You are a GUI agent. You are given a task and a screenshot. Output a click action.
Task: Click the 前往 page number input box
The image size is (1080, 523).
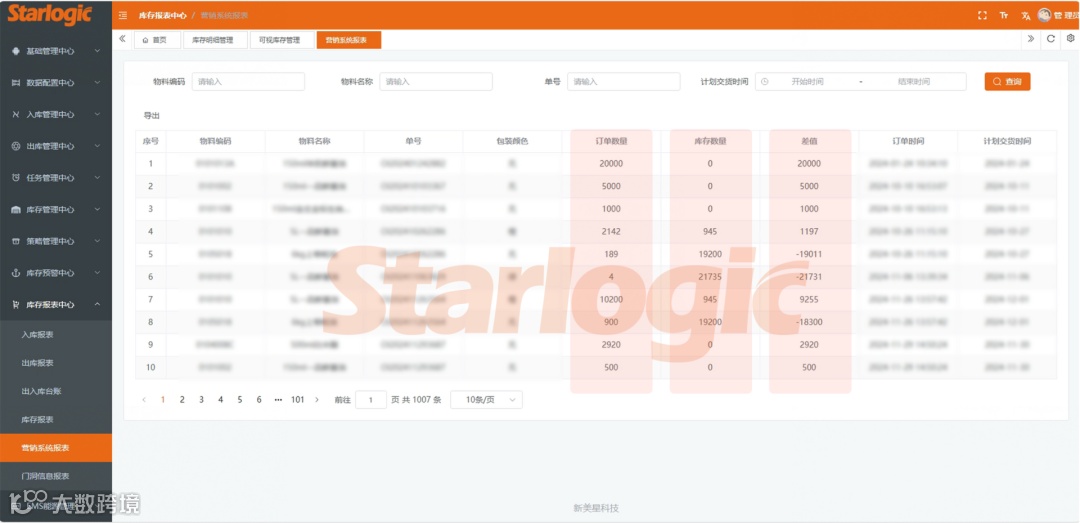[x=371, y=400]
